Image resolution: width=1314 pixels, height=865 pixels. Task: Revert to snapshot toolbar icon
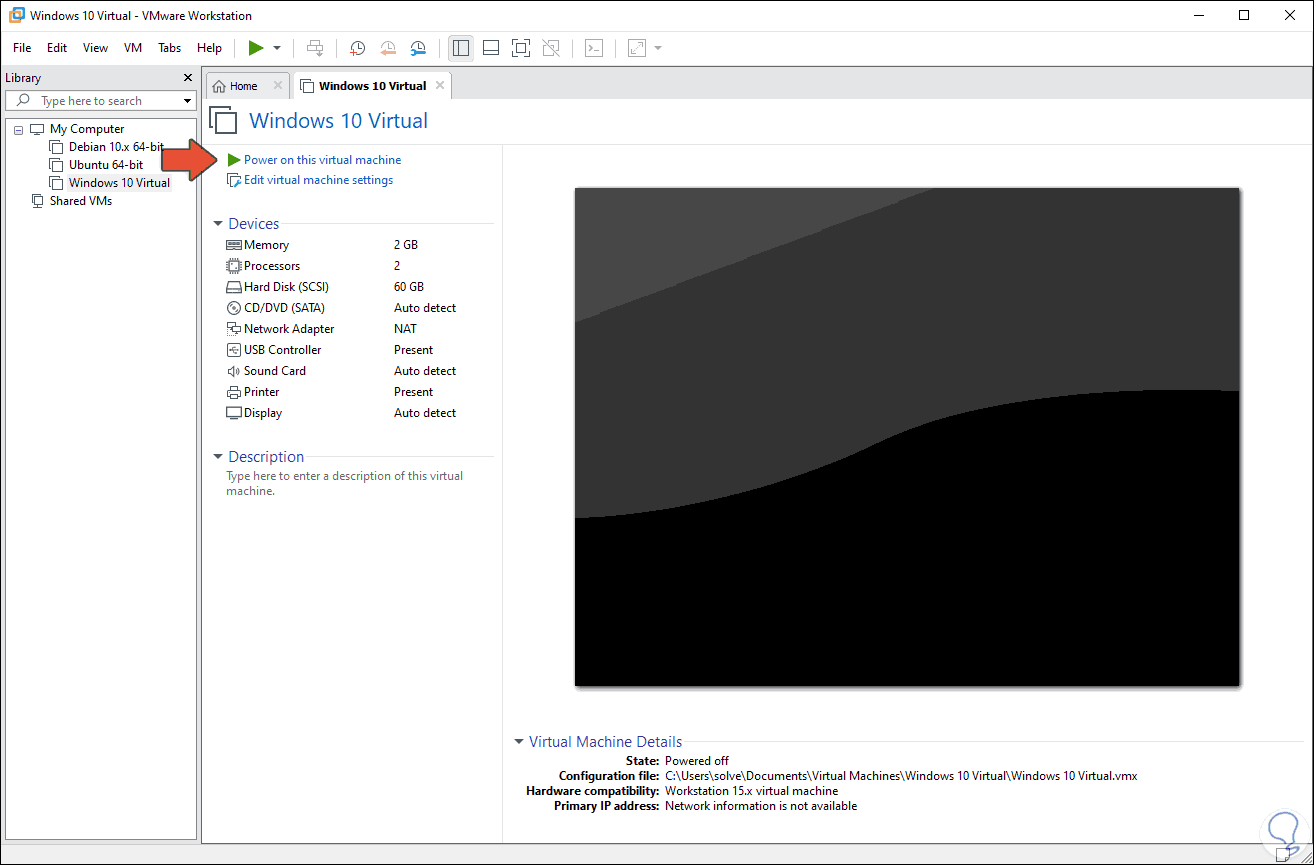(388, 48)
